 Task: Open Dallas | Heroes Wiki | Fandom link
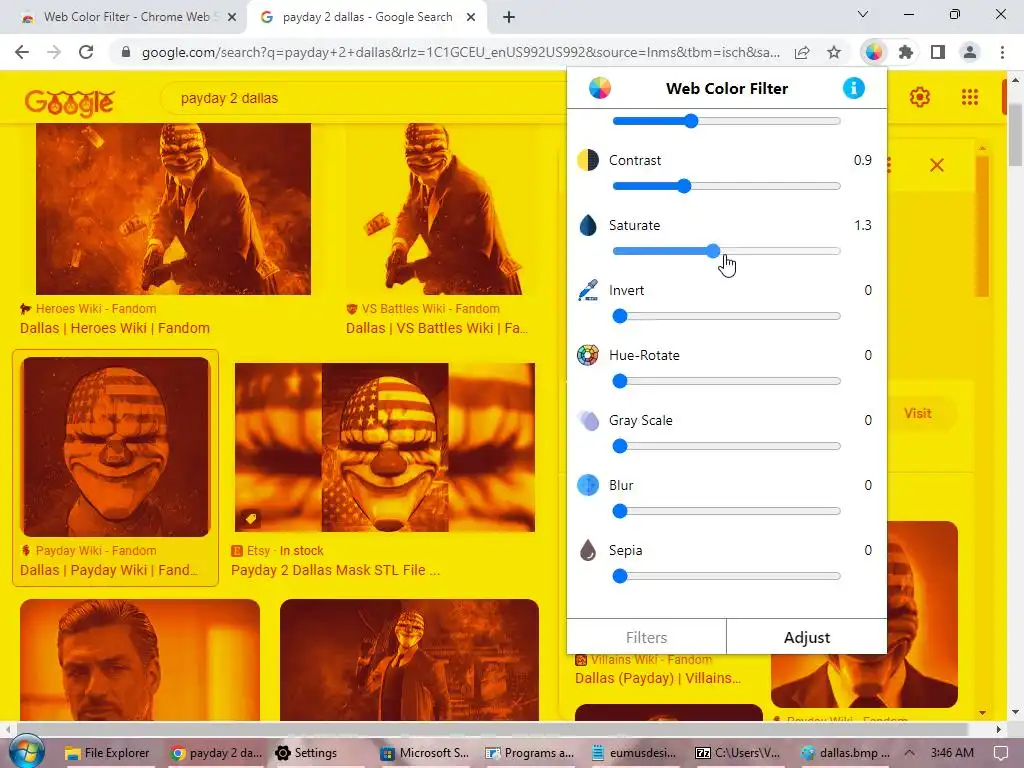(x=115, y=328)
